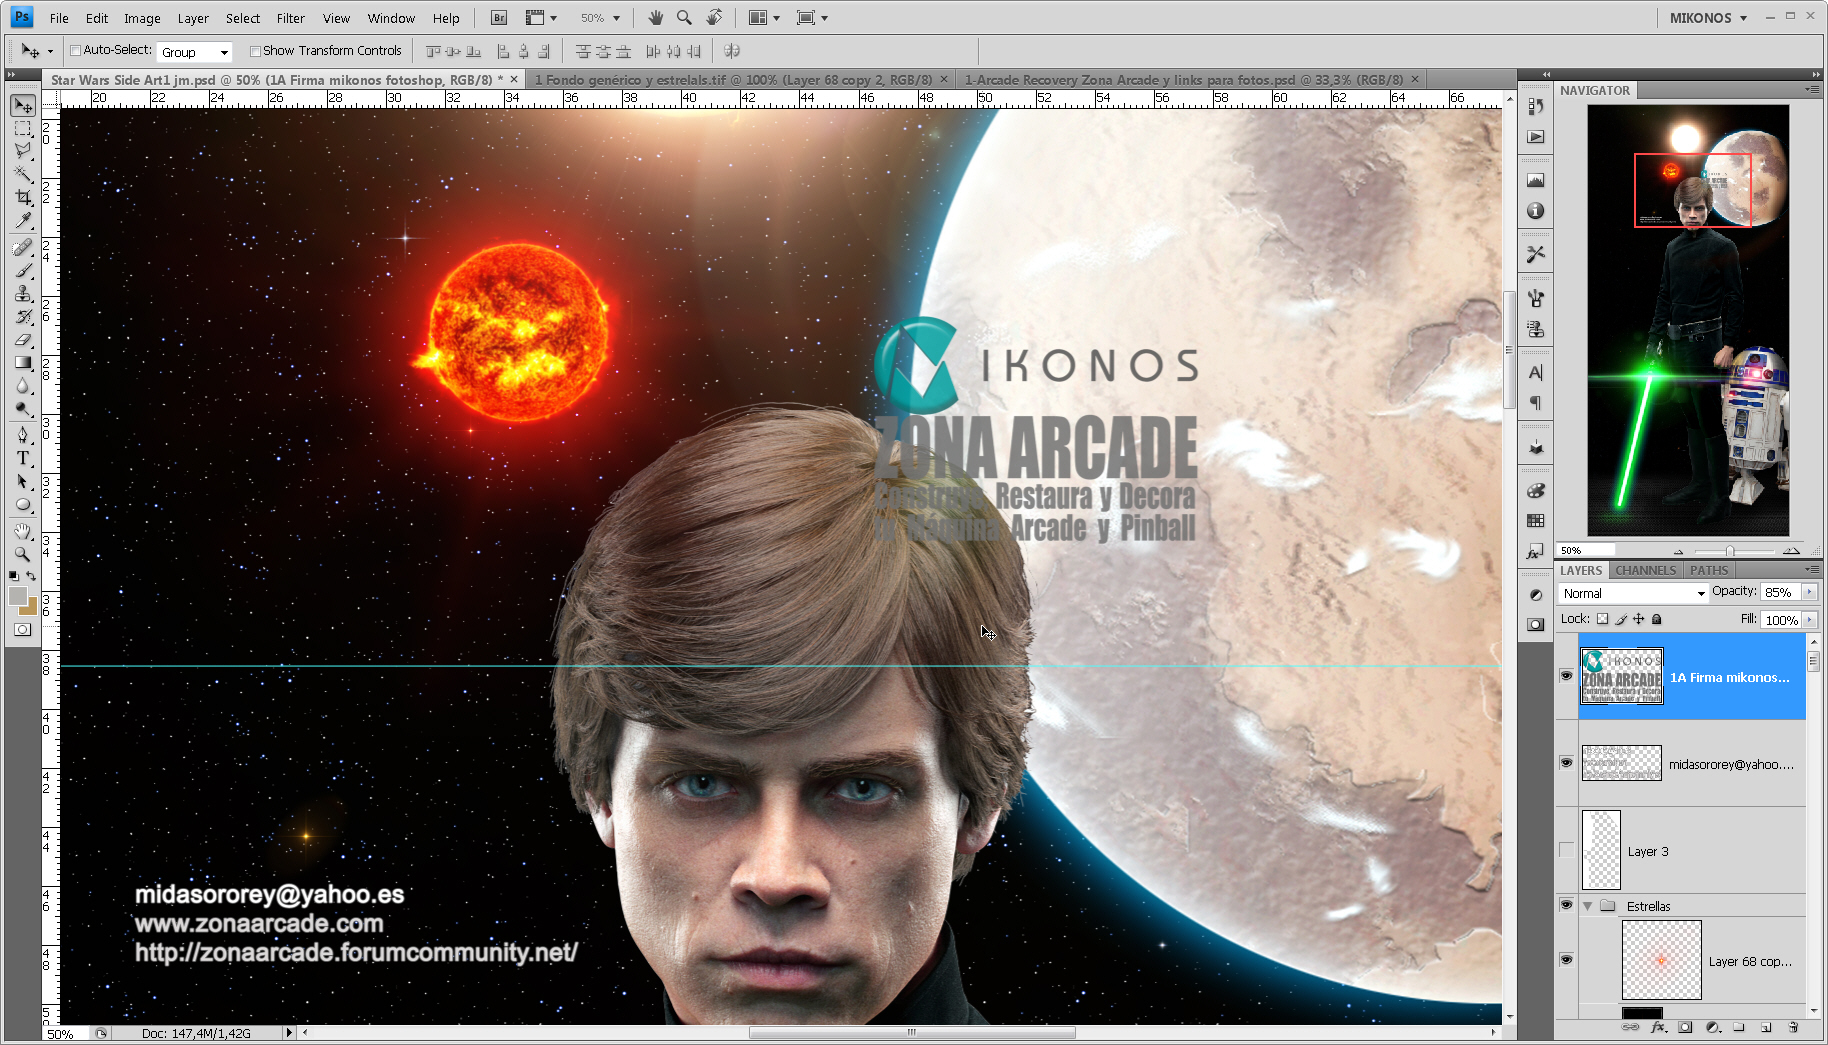Toggle Quick Mask mode
This screenshot has width=1828, height=1045.
23,630
